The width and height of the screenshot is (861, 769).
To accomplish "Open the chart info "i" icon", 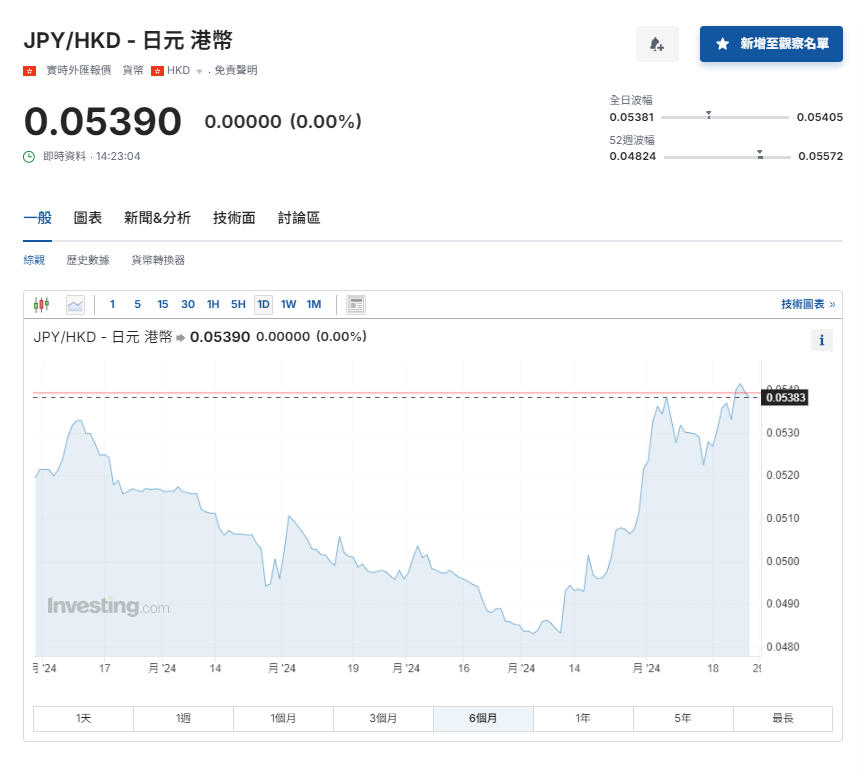I will click(821, 340).
